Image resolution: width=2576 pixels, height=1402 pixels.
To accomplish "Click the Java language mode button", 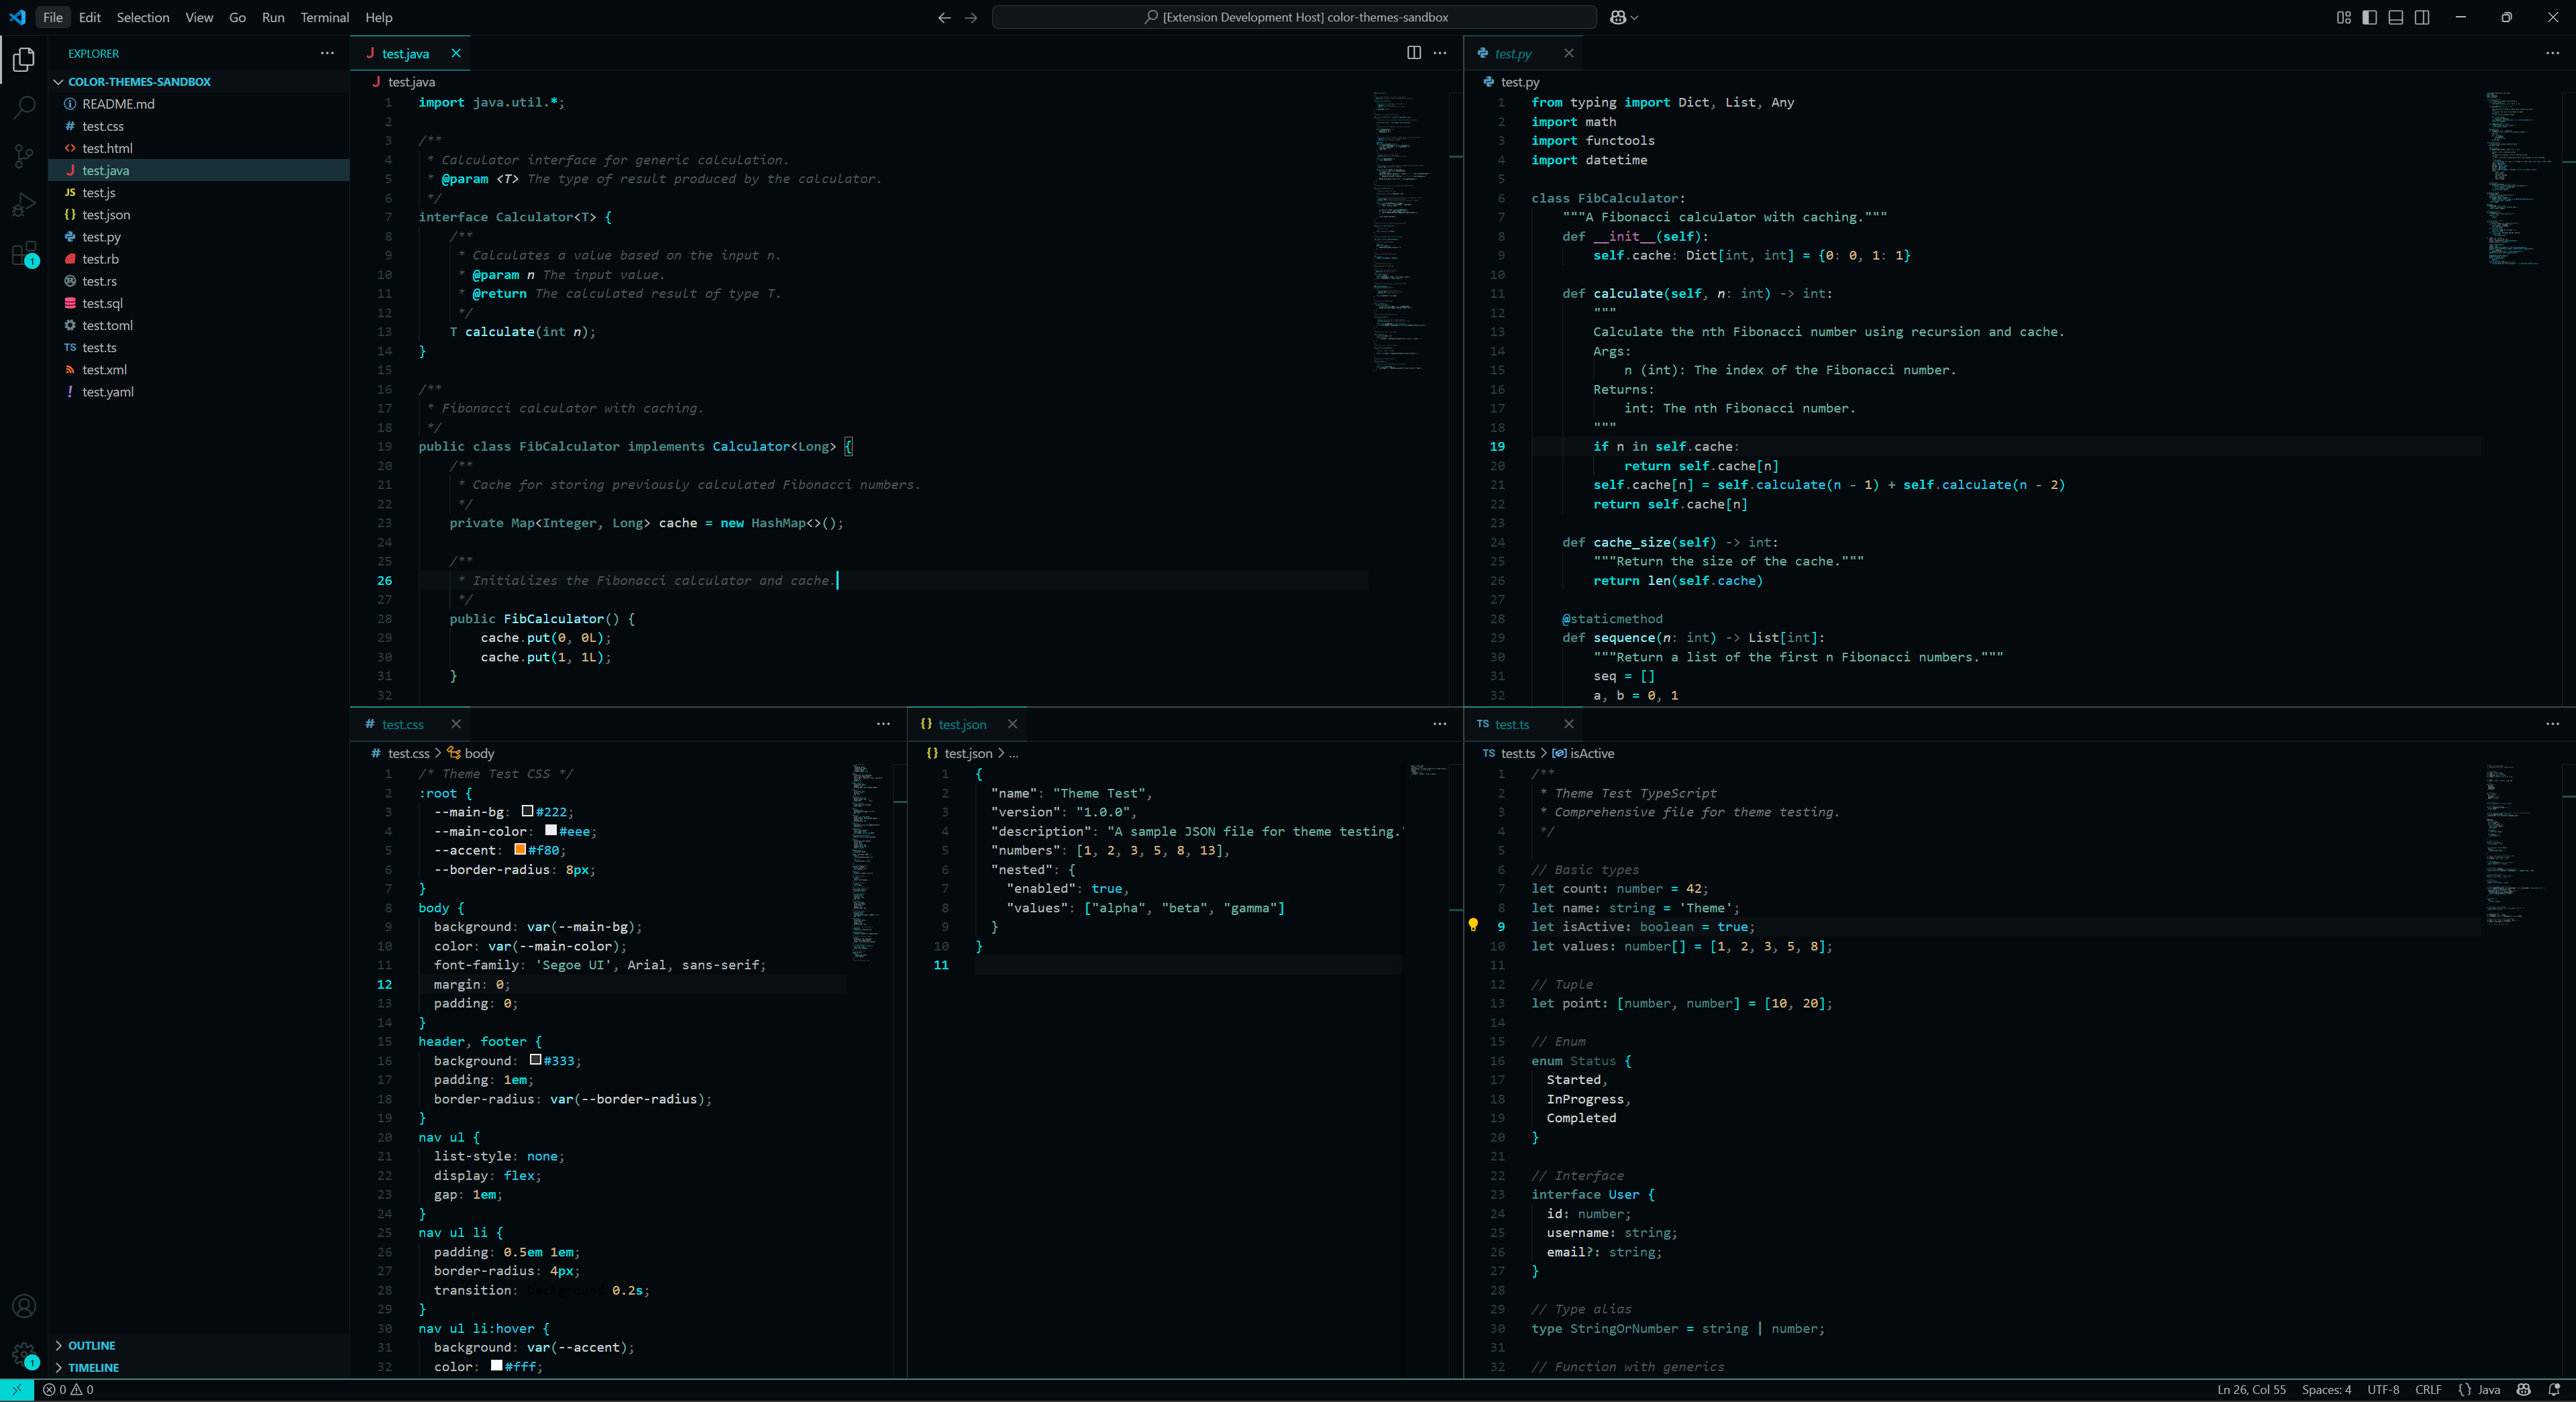I will pos(2480,1389).
